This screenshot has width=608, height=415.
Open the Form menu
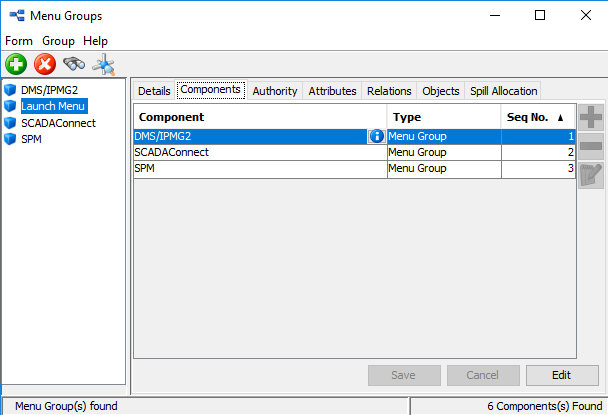(19, 41)
